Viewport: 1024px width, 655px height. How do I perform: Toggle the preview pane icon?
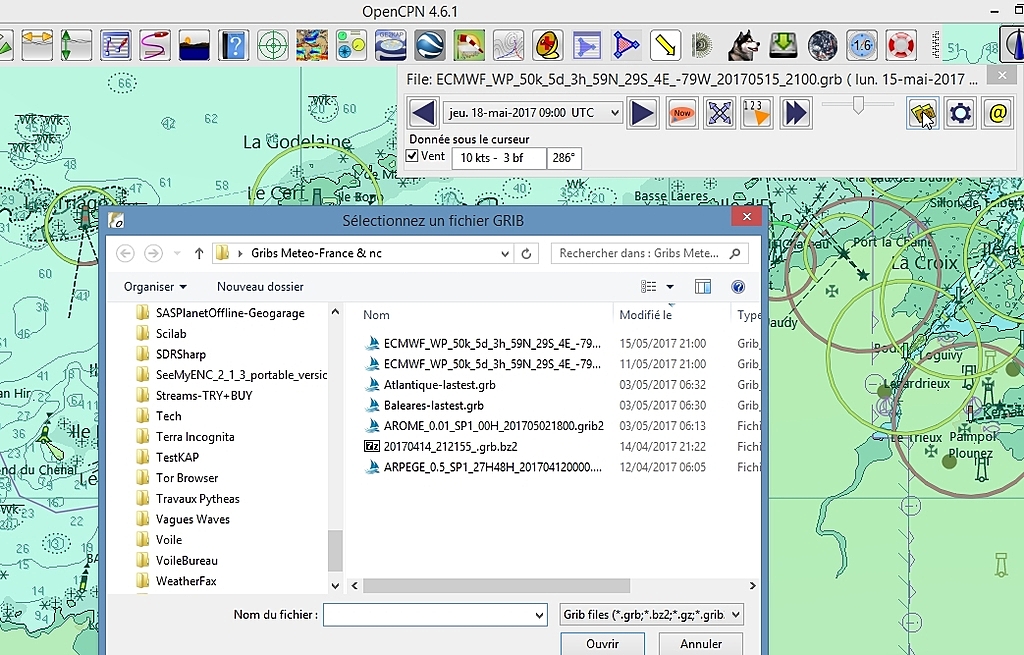[x=703, y=287]
